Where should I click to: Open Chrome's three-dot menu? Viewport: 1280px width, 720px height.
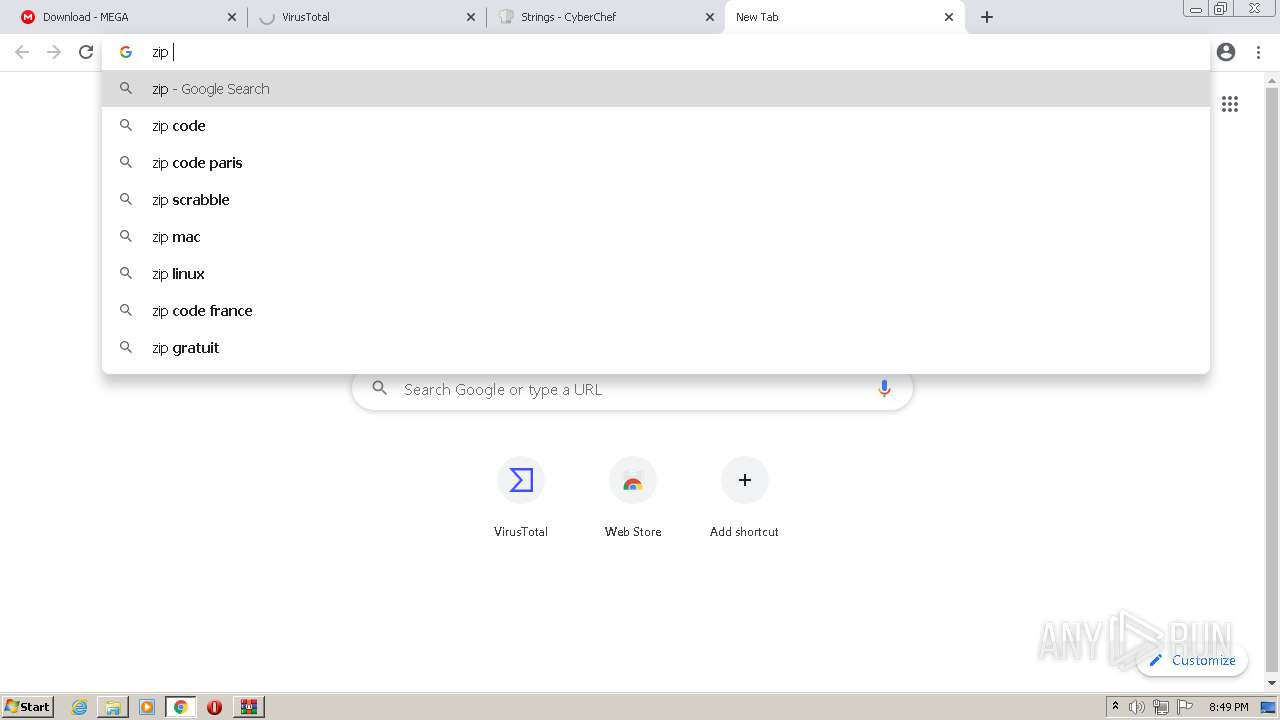tap(1258, 52)
